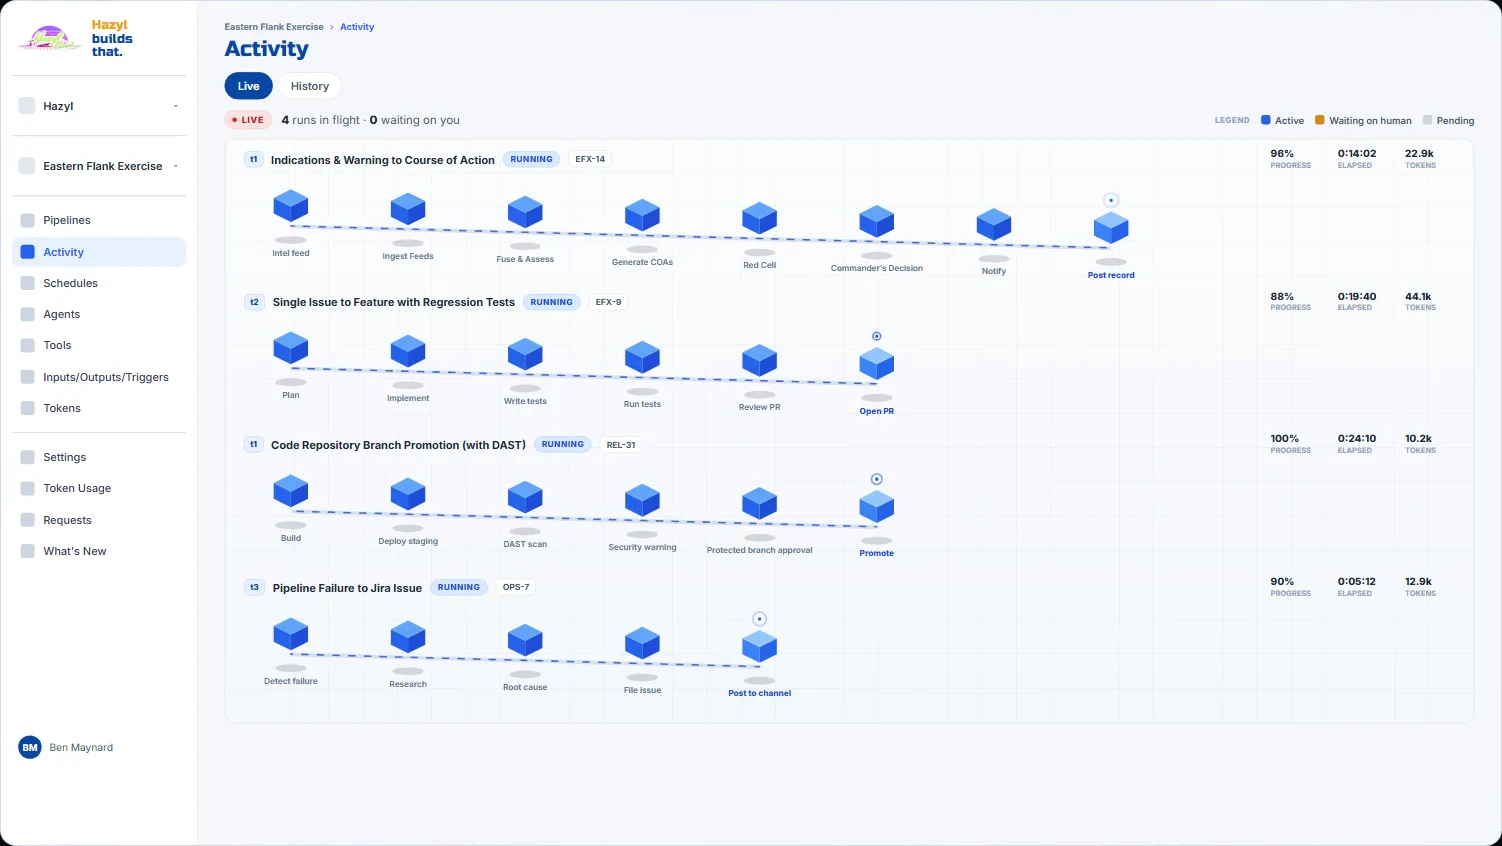Screen dimensions: 1502x846
Task: Click the Active blue legend swatch
Action: pos(1266,120)
